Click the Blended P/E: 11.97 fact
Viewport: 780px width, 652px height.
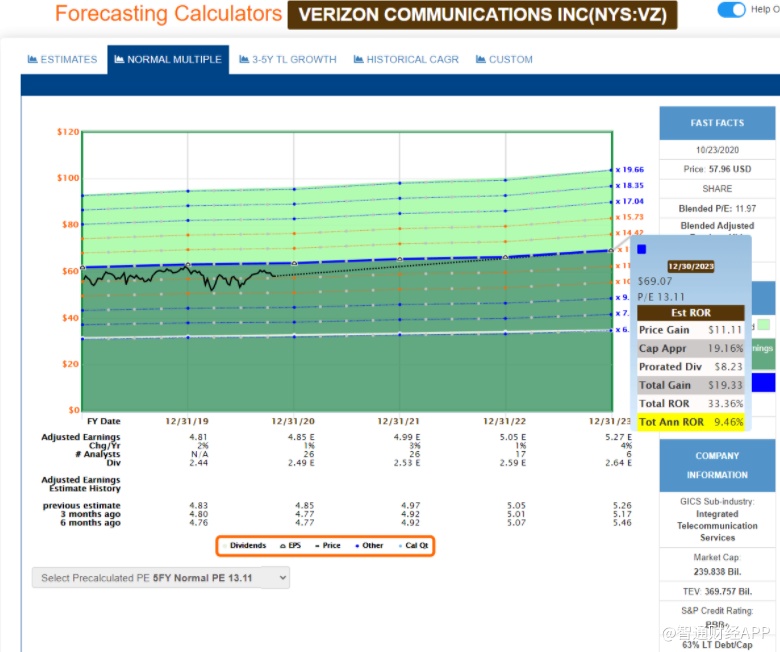coord(717,208)
